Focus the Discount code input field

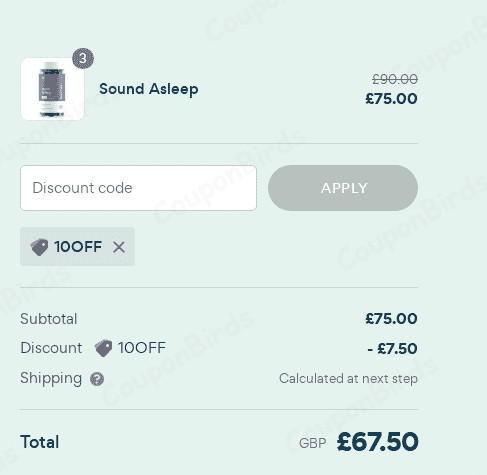[x=138, y=188]
